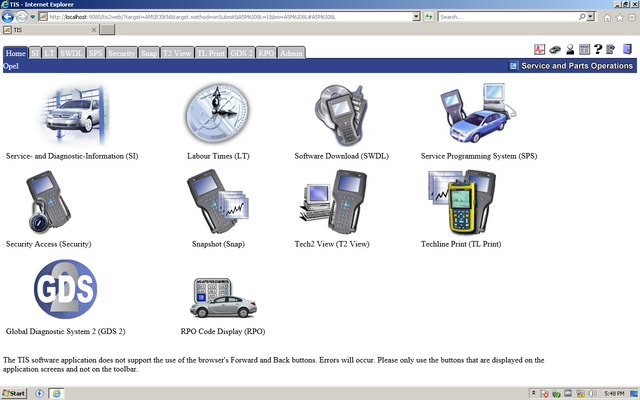Open the Global Diagnostic System 2 link

pos(66,331)
